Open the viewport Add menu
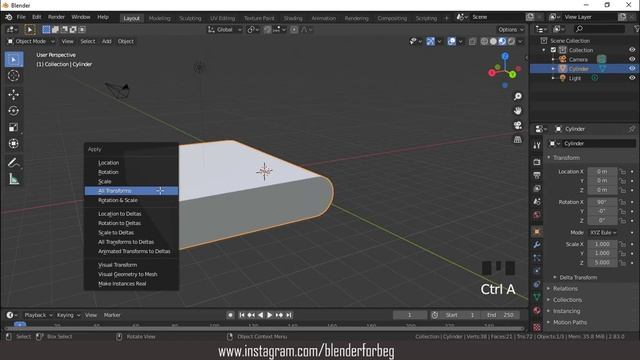This screenshot has width=640, height=360. tap(107, 41)
